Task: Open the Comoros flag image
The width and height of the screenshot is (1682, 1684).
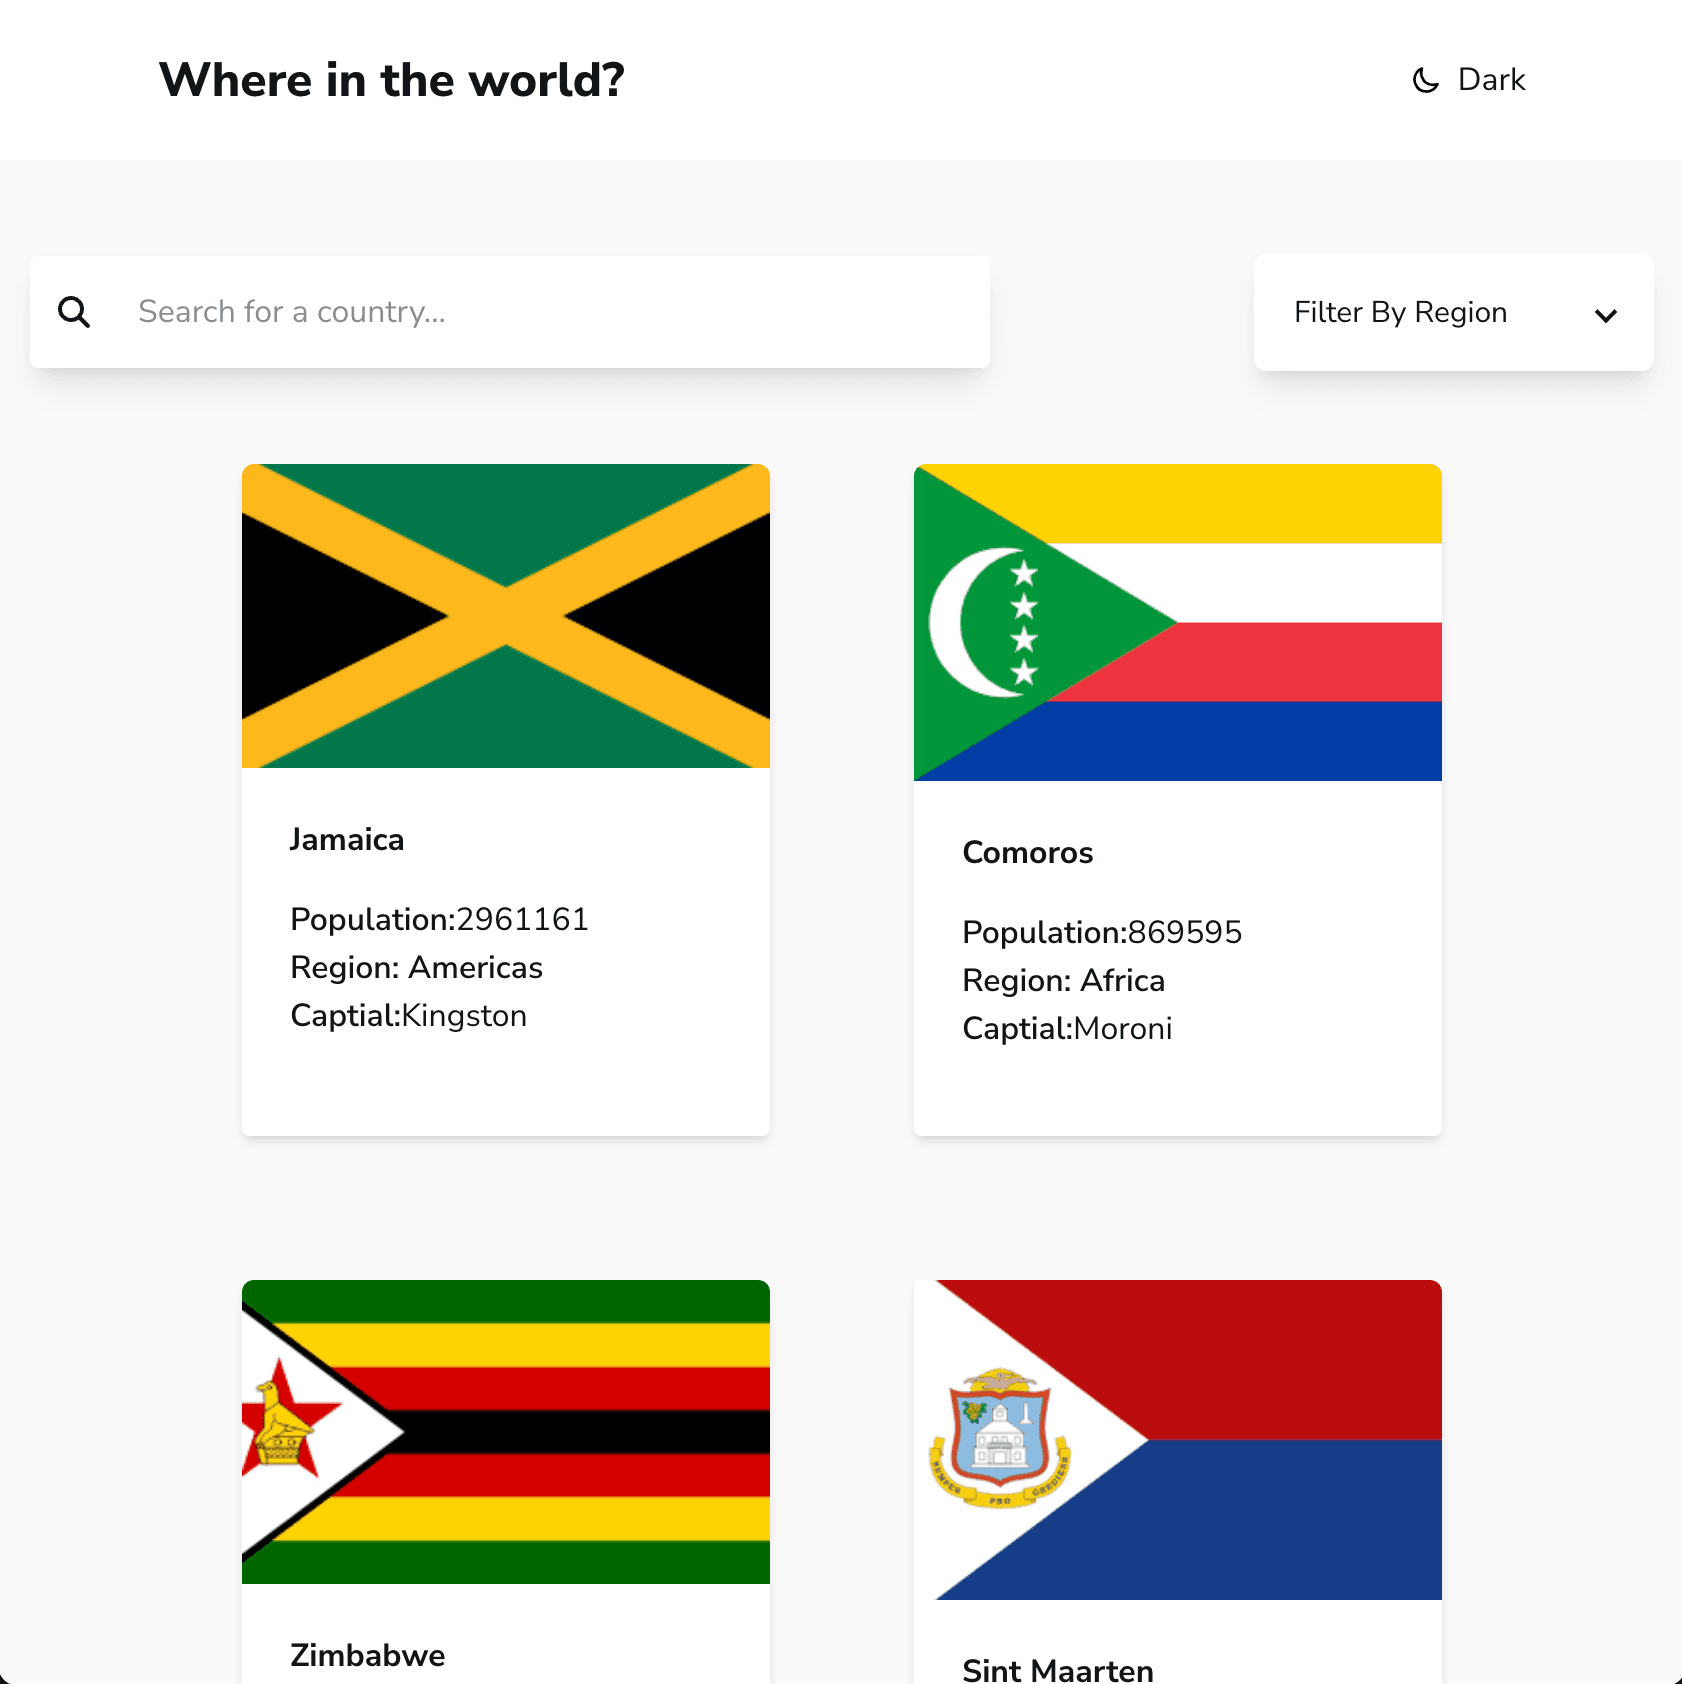Action: tap(1177, 622)
